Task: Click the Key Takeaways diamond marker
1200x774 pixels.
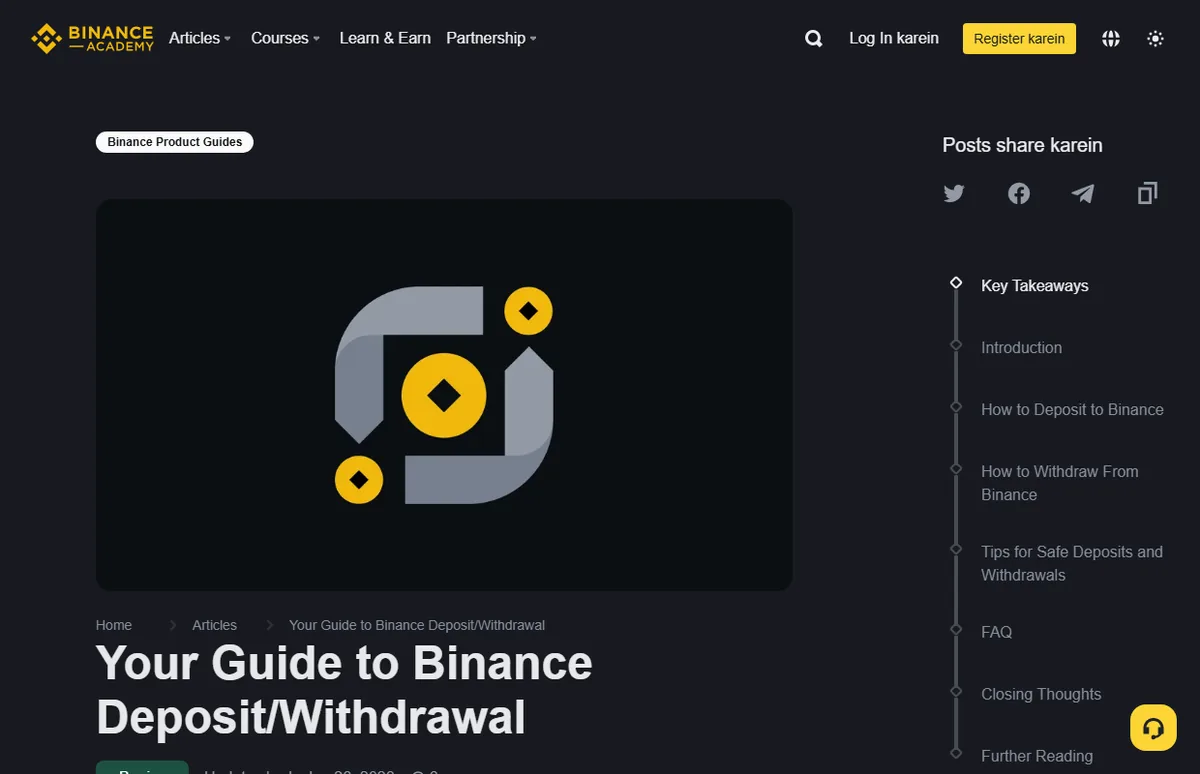Action: tap(956, 283)
